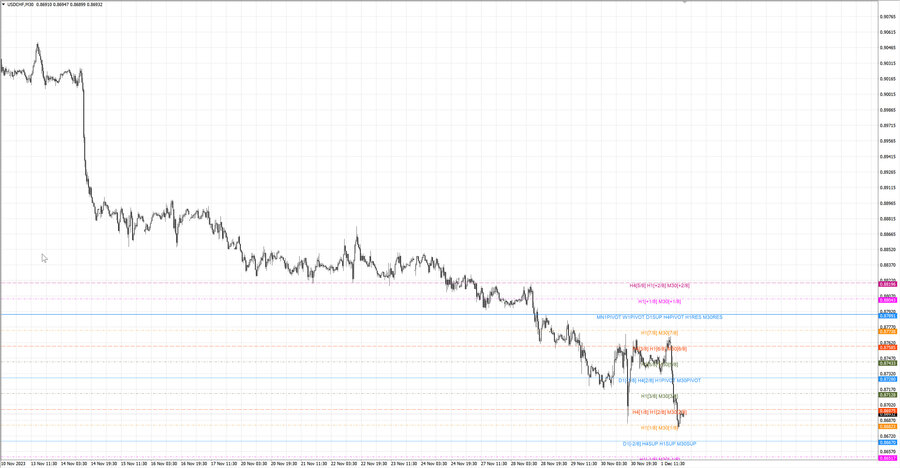This screenshot has height=468, width=900.
Task: Open the chart menu triangle beside USDCHF,M30
Action: click(3, 4)
